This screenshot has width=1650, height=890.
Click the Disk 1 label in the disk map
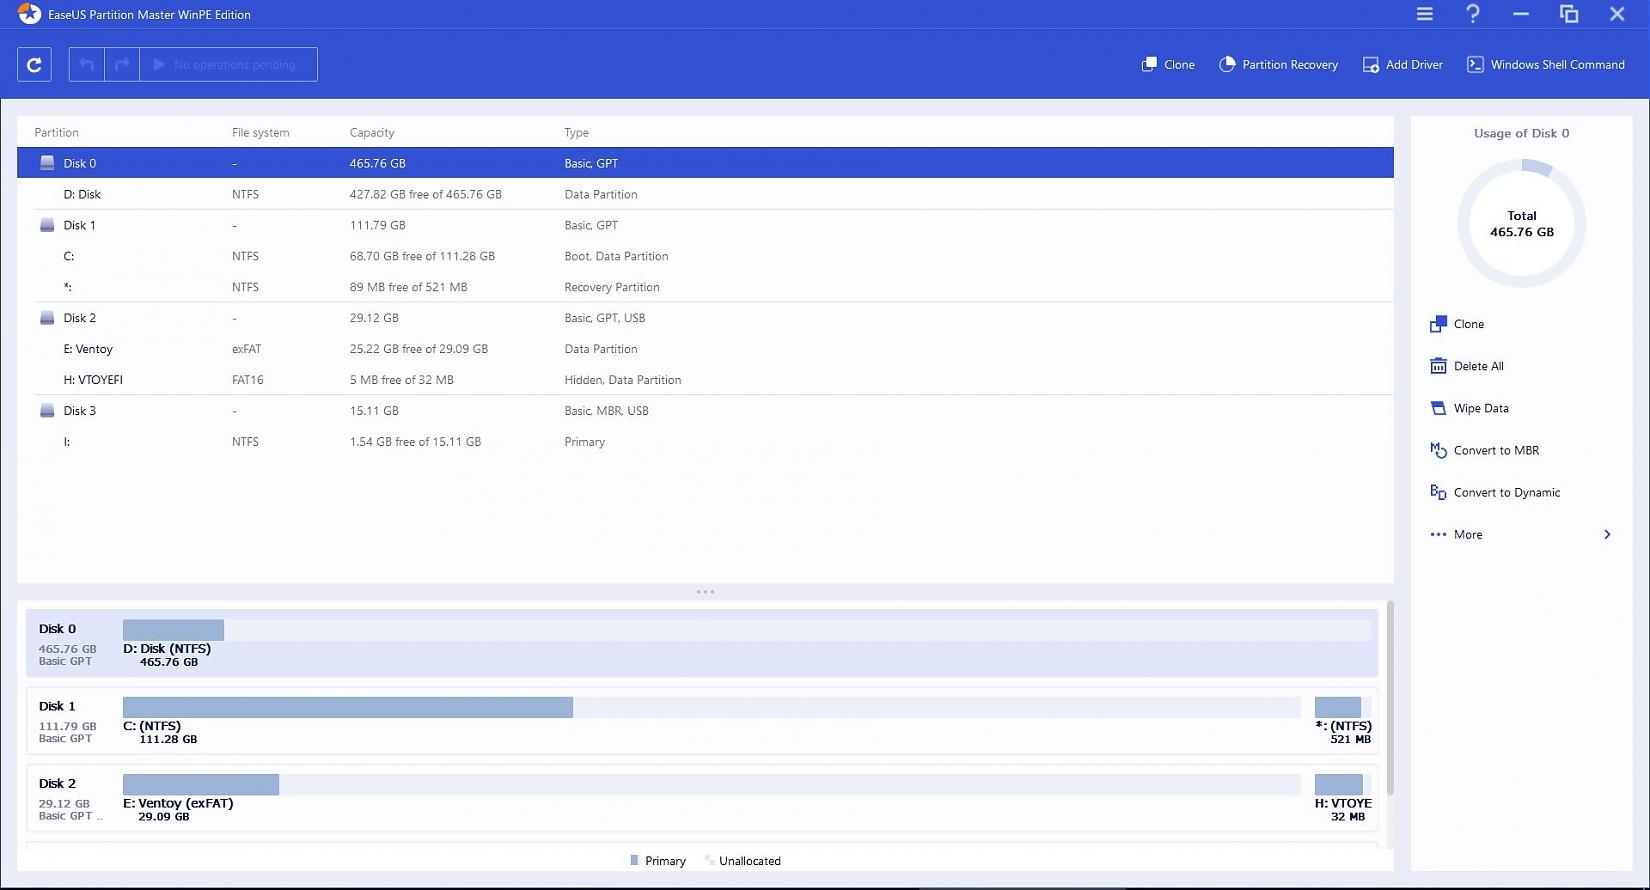(x=57, y=706)
